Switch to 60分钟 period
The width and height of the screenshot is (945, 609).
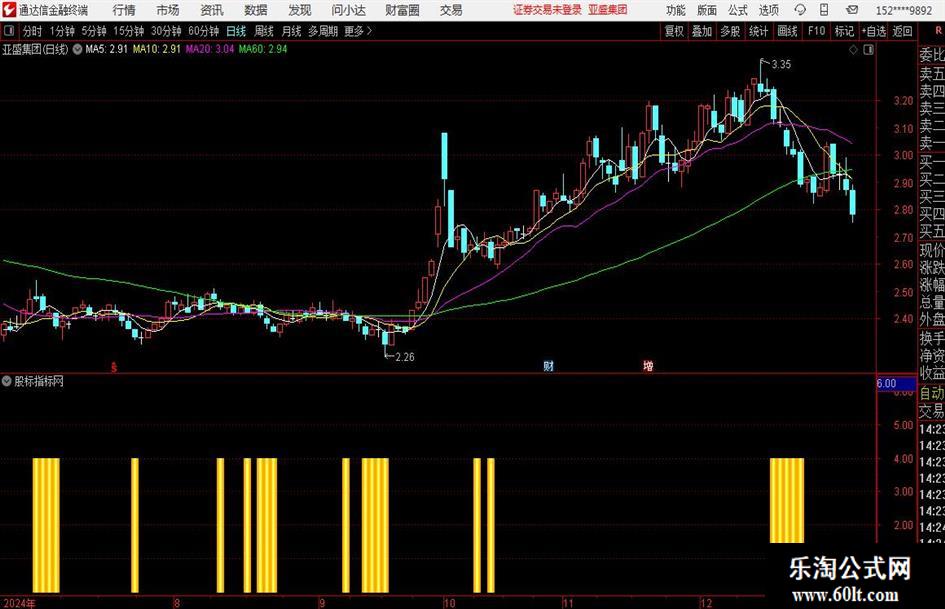click(204, 31)
